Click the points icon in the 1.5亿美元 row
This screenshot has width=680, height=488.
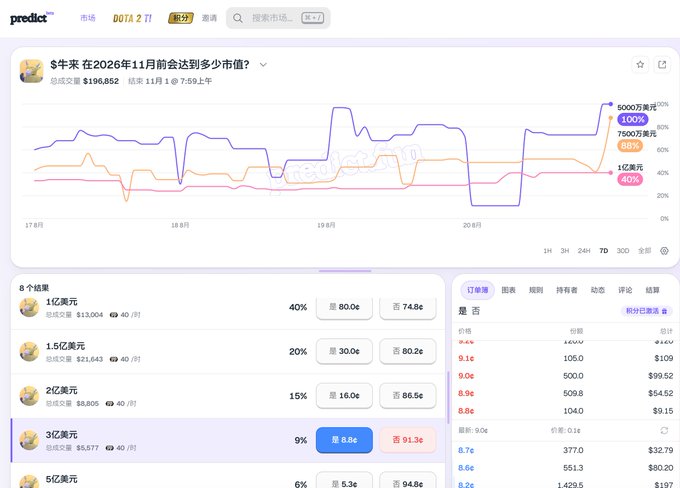point(114,359)
